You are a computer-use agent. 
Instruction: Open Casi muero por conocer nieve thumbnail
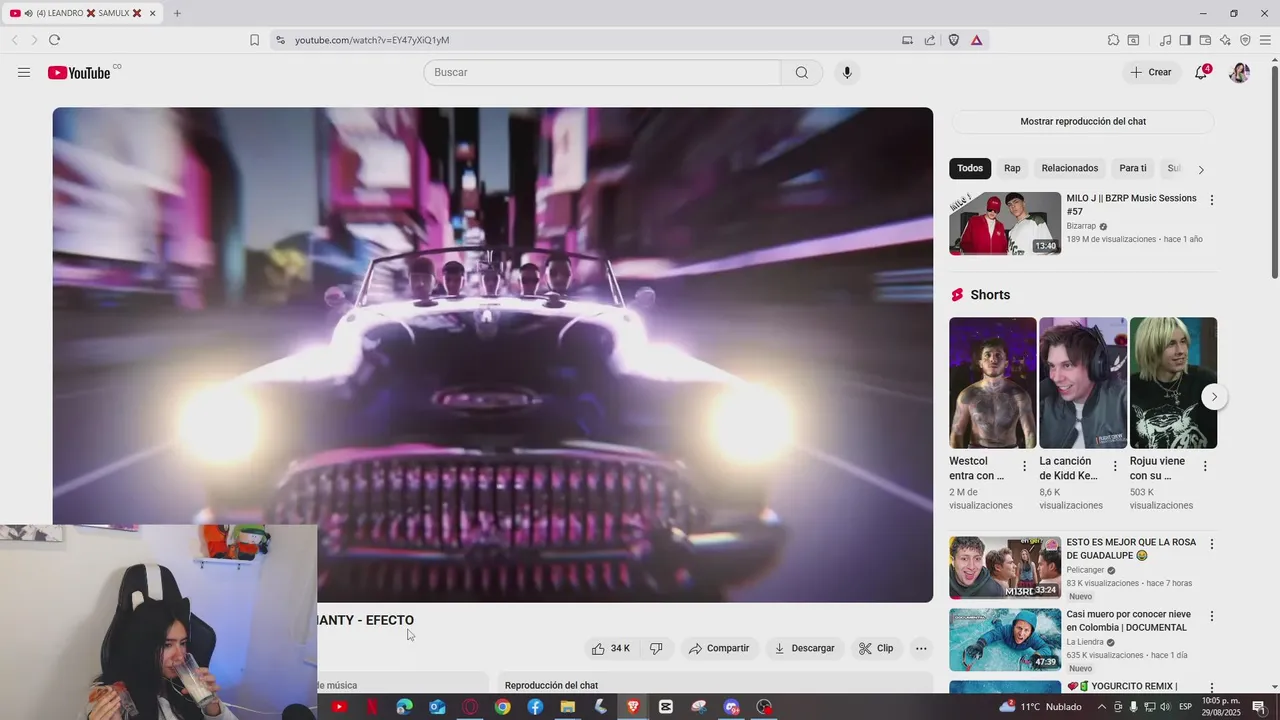(1005, 640)
